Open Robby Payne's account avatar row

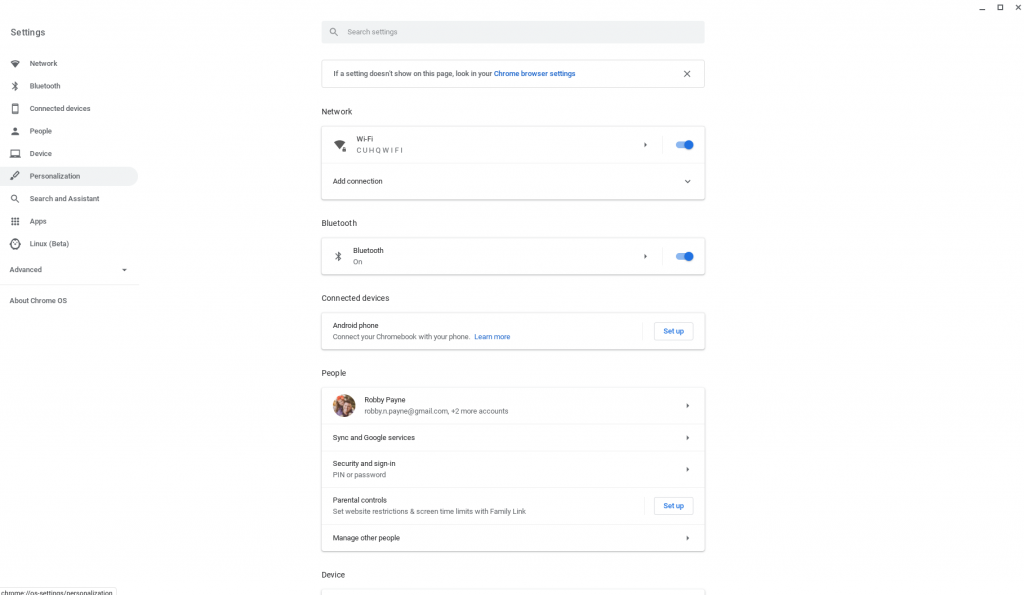(x=512, y=406)
